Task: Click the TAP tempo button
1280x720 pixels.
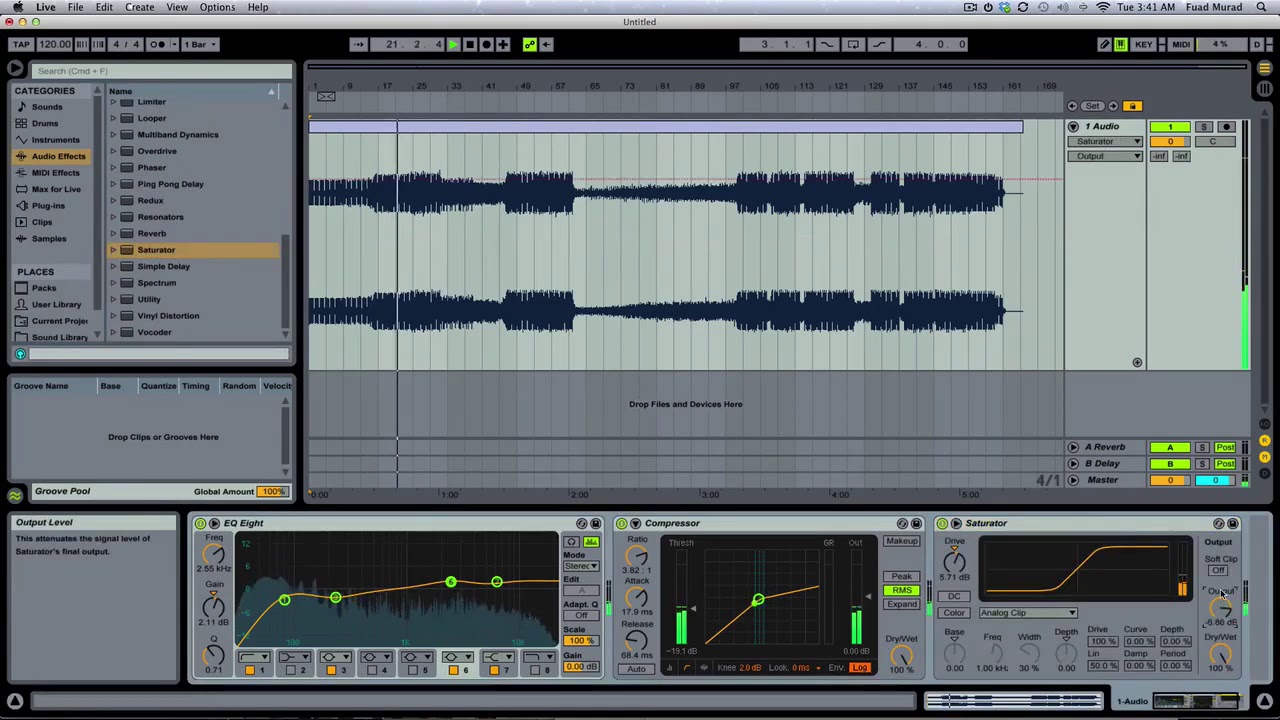Action: [21, 44]
